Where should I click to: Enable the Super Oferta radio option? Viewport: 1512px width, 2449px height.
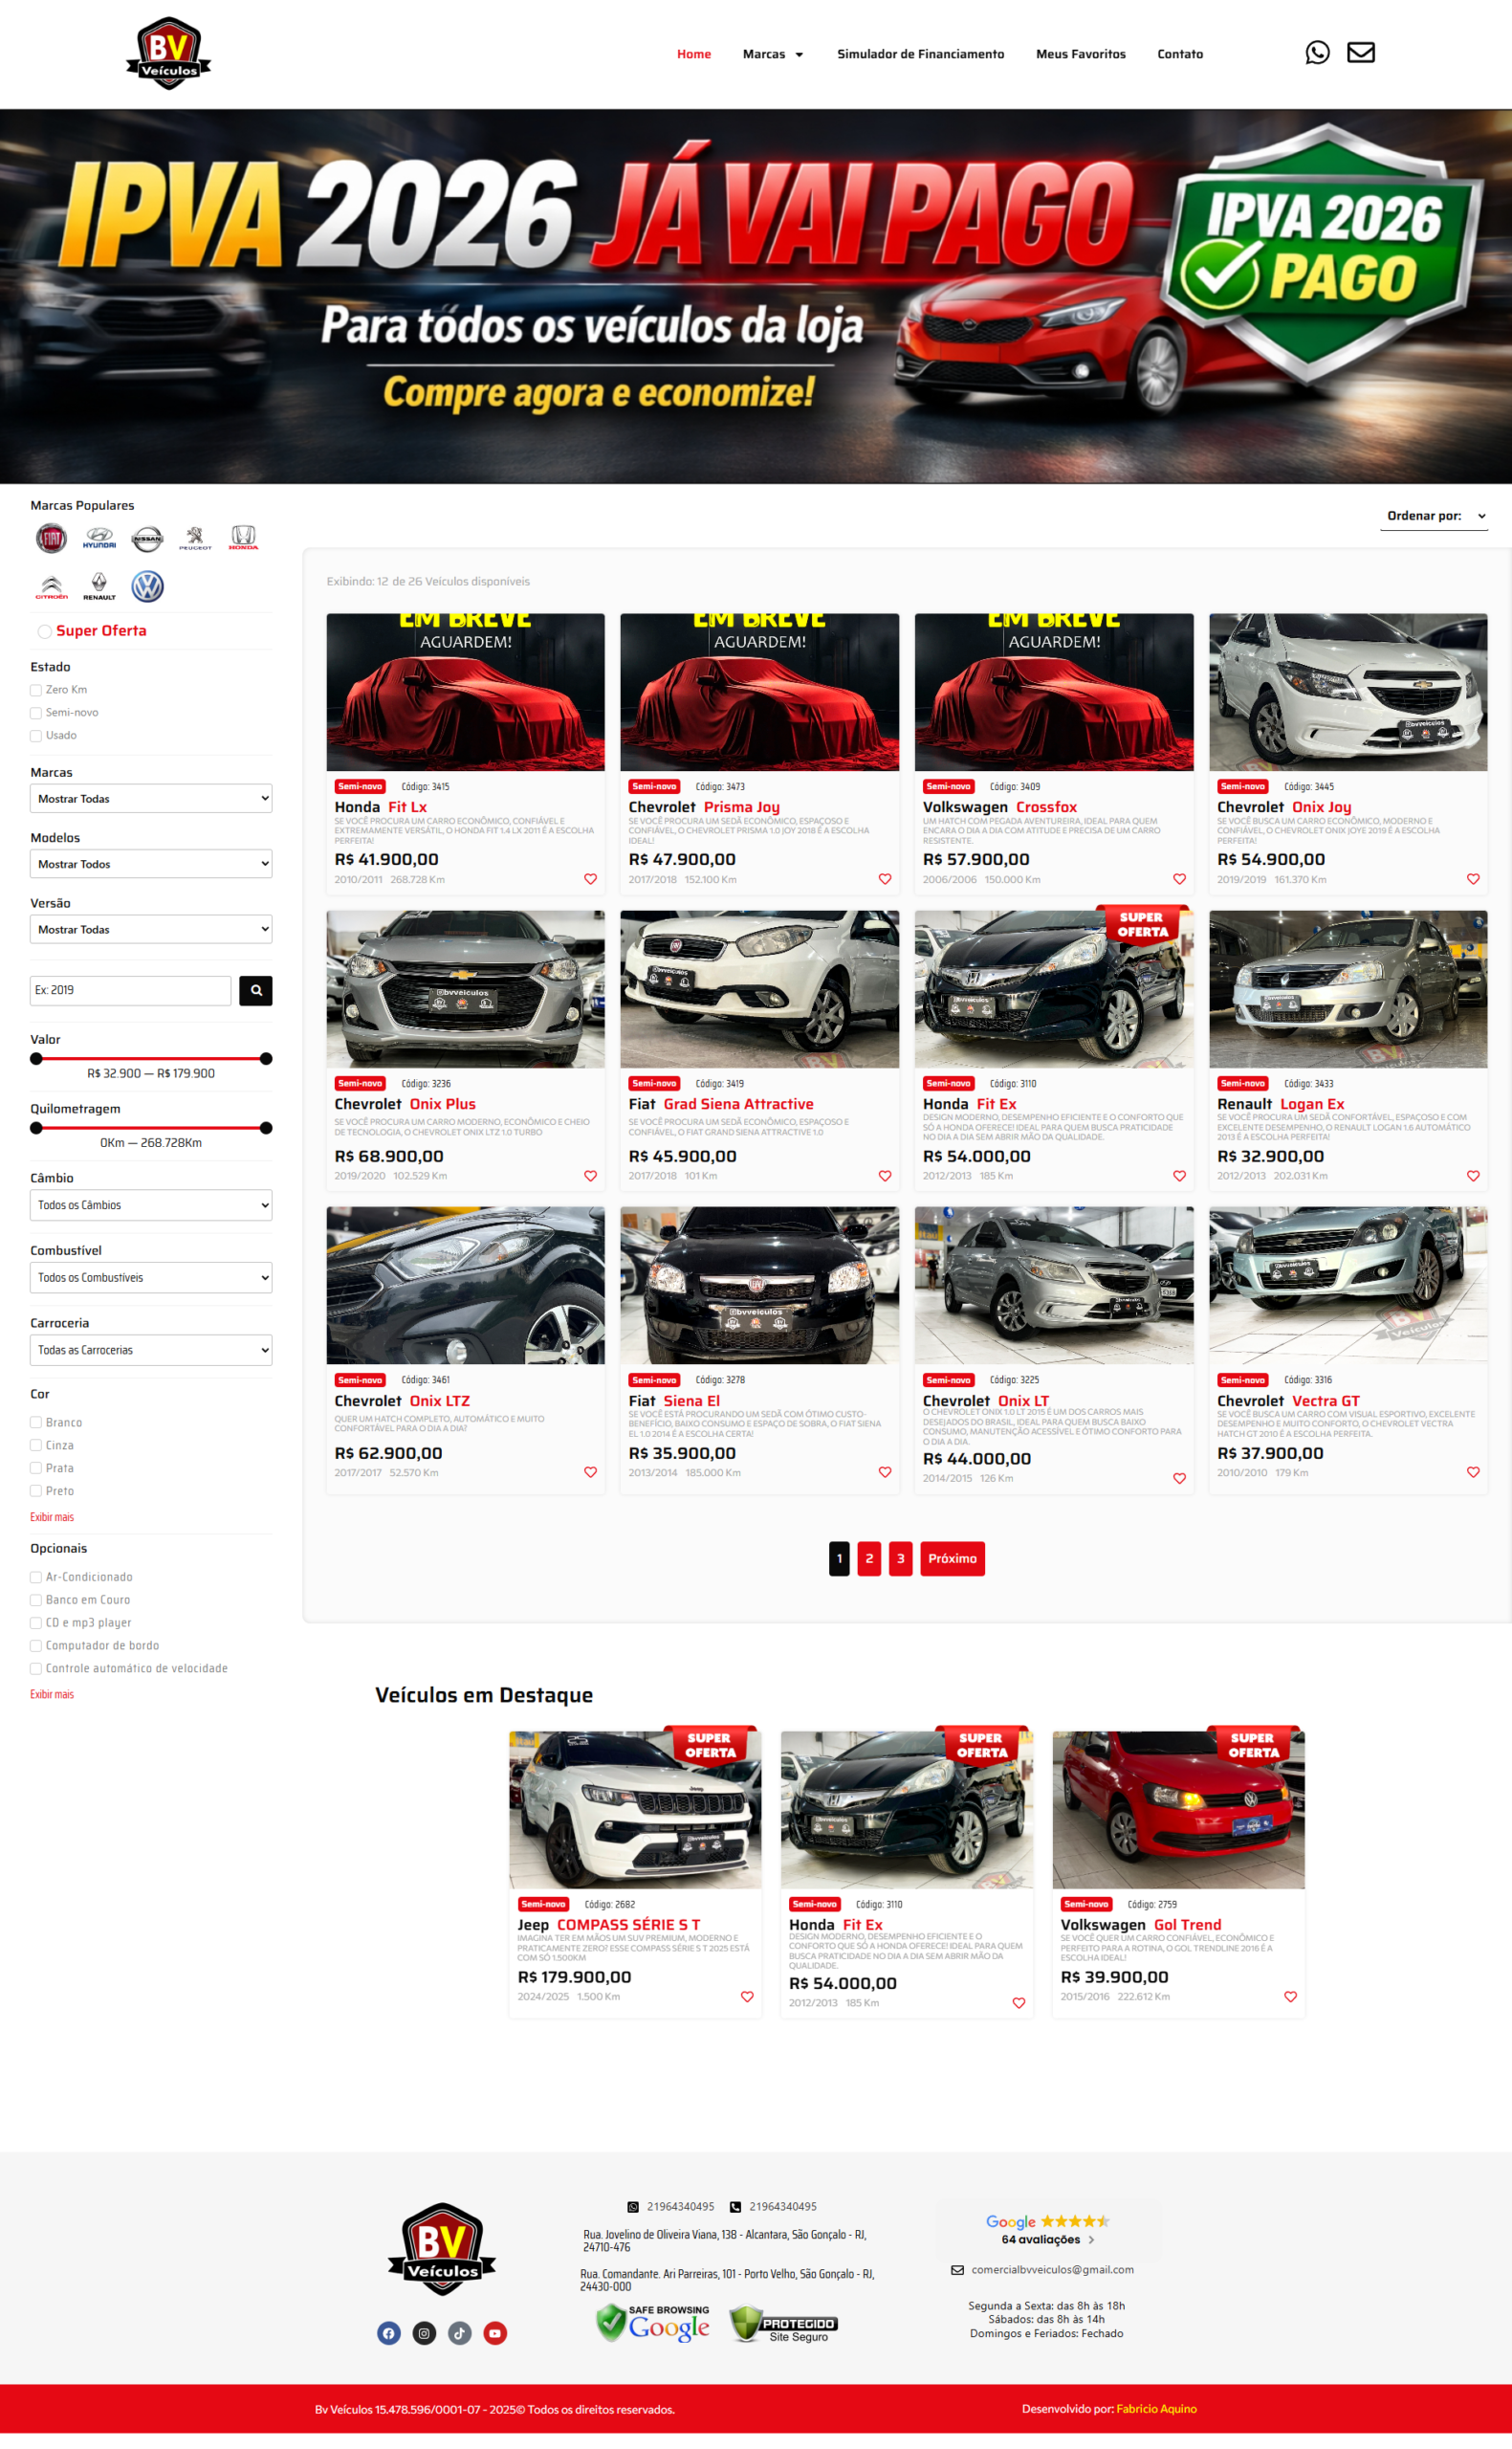tap(44, 631)
